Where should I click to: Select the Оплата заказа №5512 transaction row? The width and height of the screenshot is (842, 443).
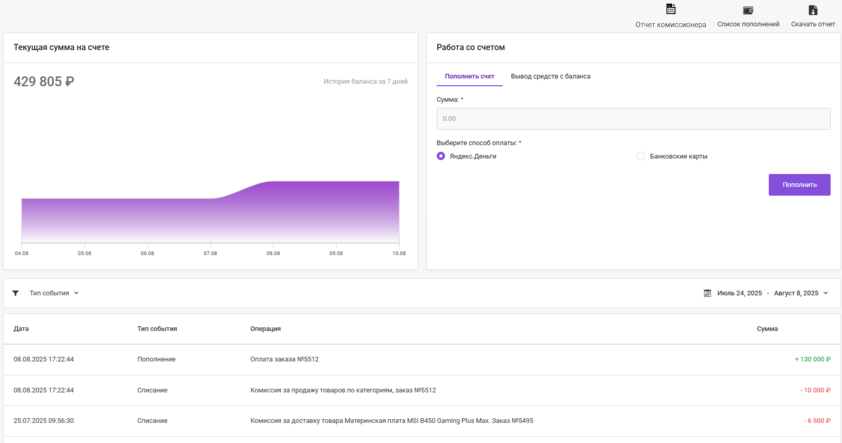284,358
